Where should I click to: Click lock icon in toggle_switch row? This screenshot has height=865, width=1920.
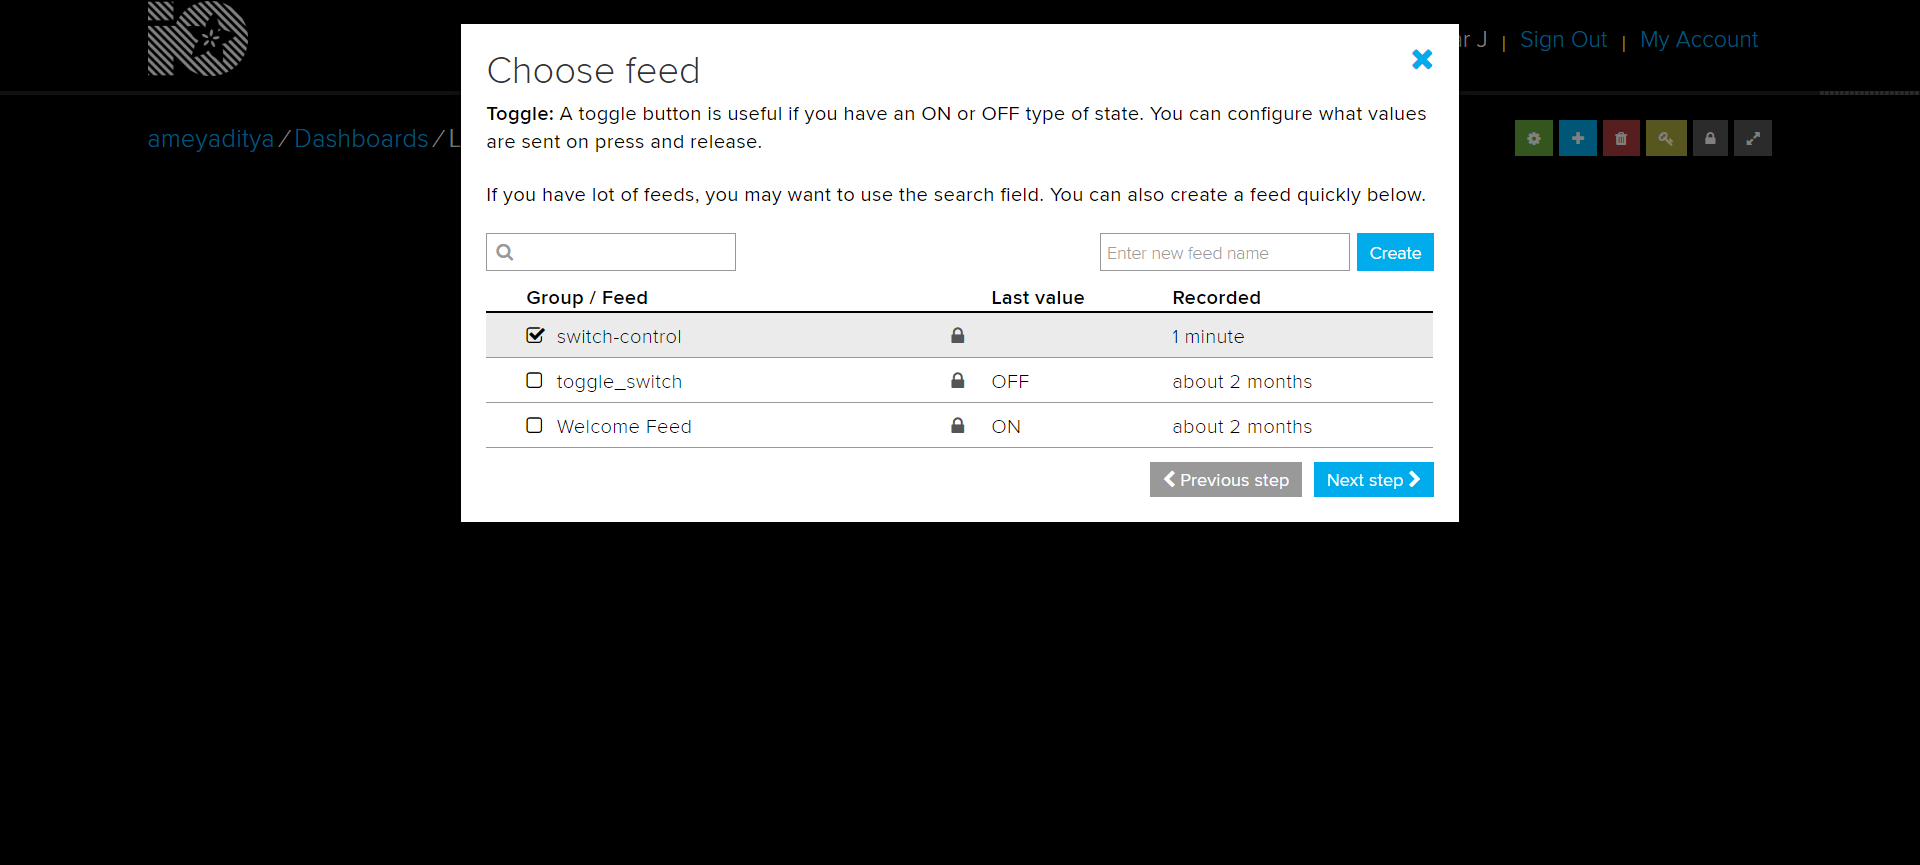point(958,380)
